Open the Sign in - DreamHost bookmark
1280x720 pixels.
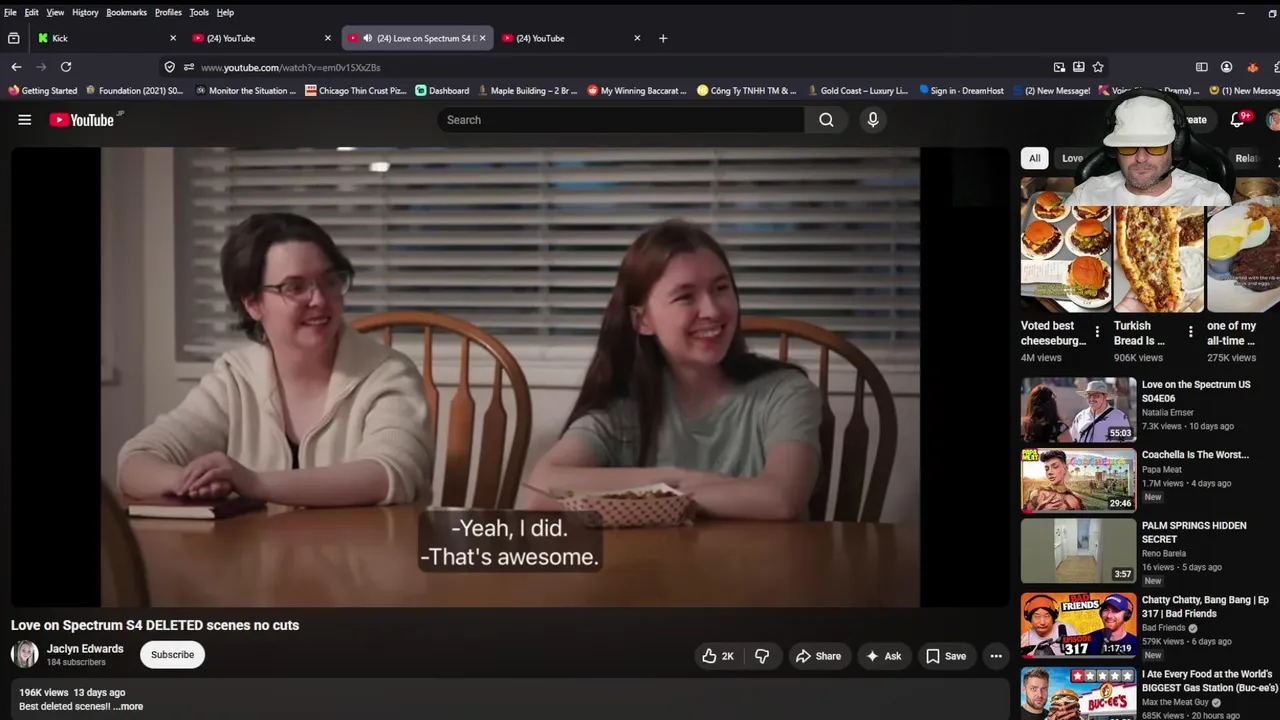(x=961, y=90)
